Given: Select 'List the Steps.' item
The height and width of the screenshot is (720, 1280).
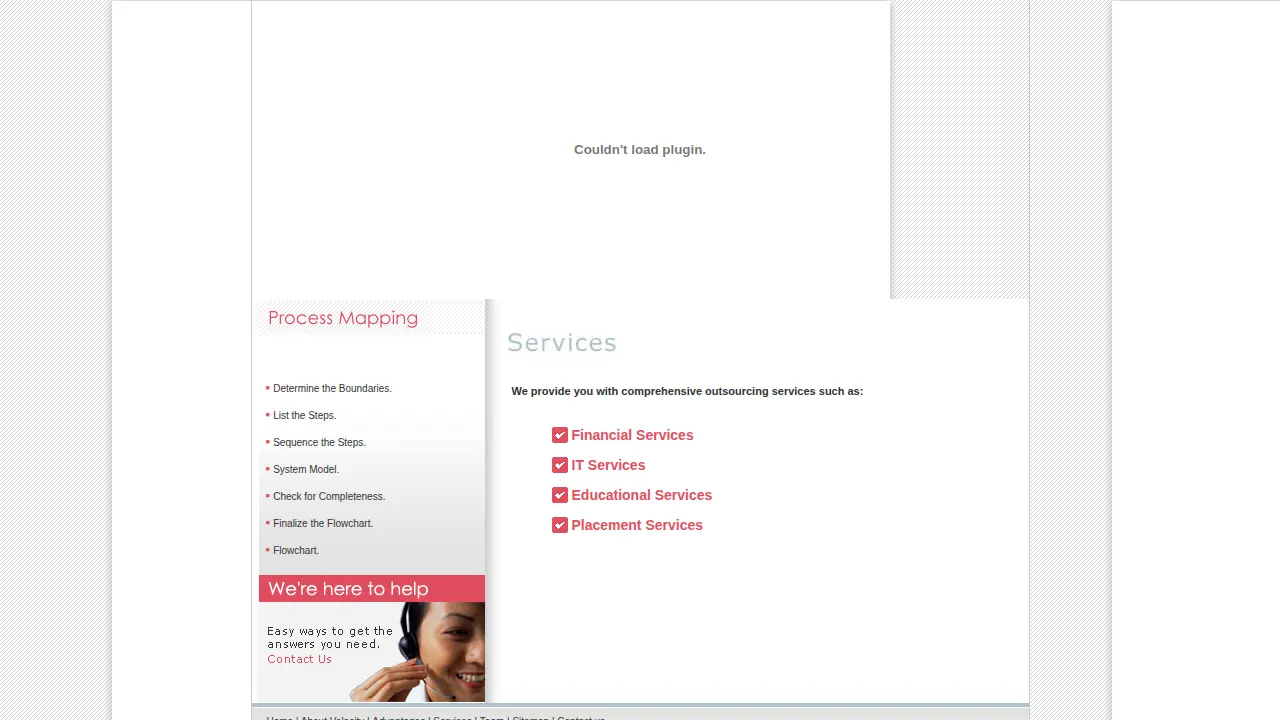Looking at the screenshot, I should [x=305, y=415].
